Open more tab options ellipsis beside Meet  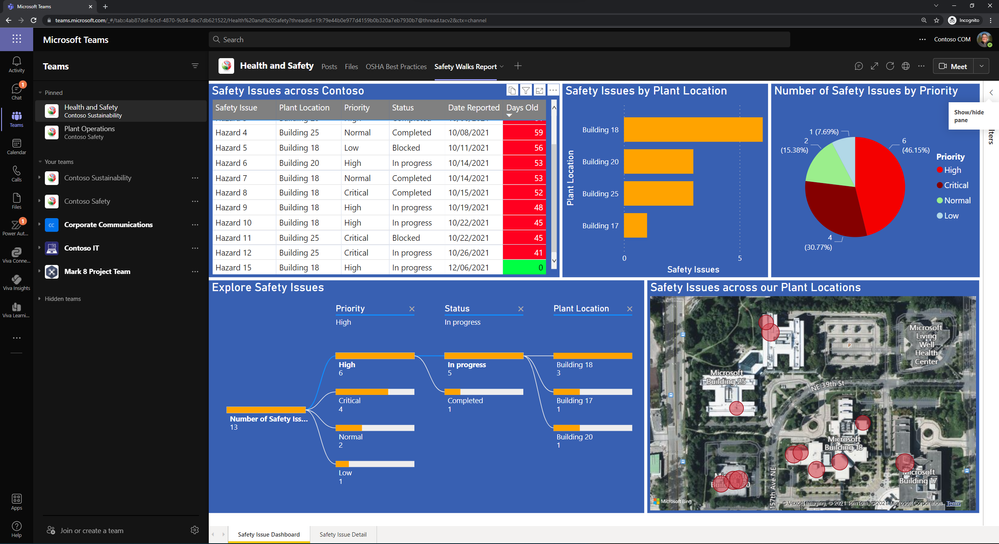[921, 66]
